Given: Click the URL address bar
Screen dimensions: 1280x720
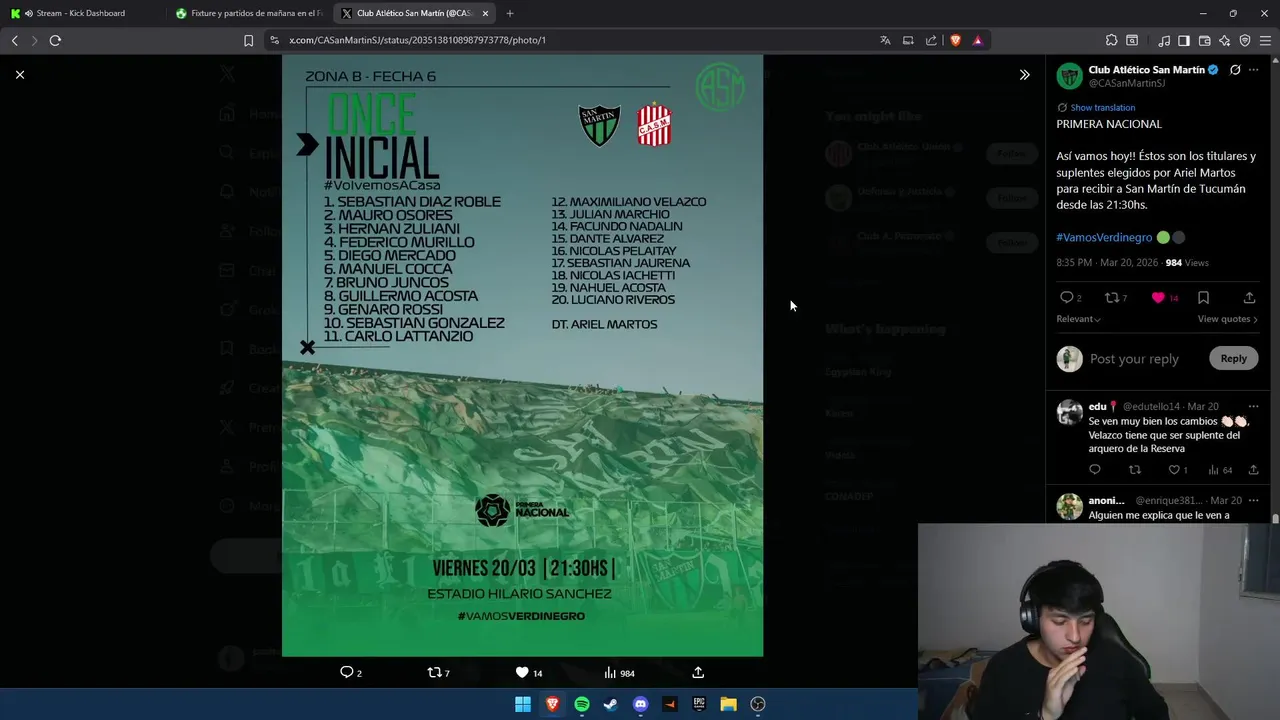Looking at the screenshot, I should tap(570, 40).
